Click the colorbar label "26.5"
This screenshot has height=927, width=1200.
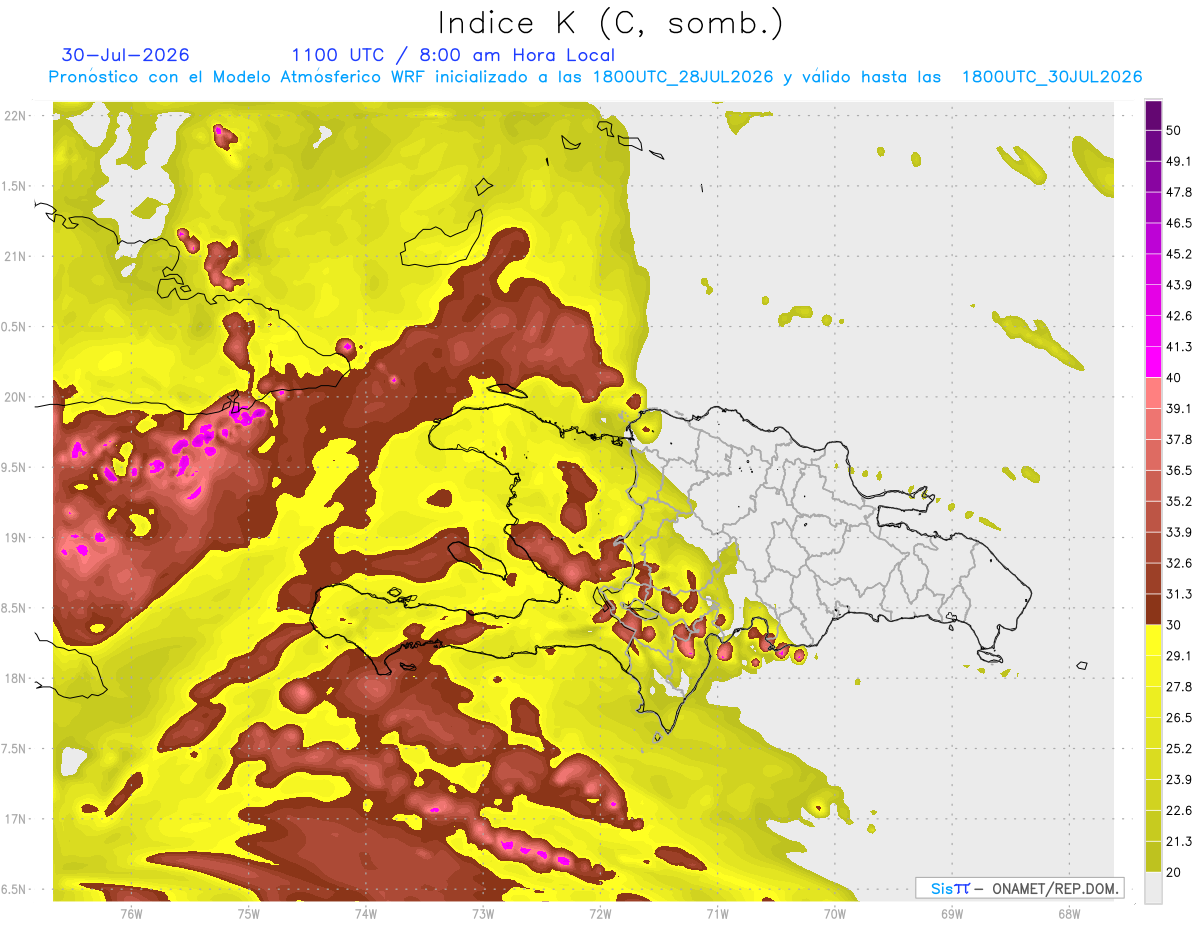coord(1178,718)
